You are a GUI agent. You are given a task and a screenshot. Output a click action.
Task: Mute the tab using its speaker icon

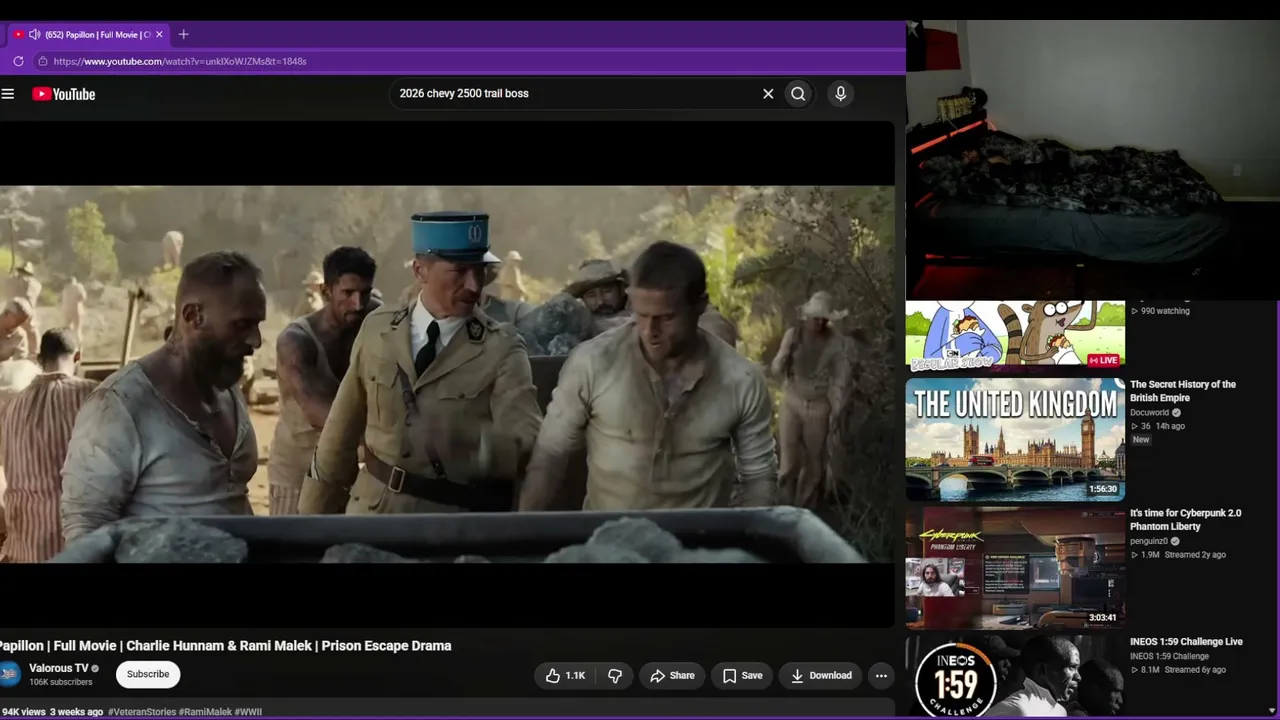click(35, 34)
